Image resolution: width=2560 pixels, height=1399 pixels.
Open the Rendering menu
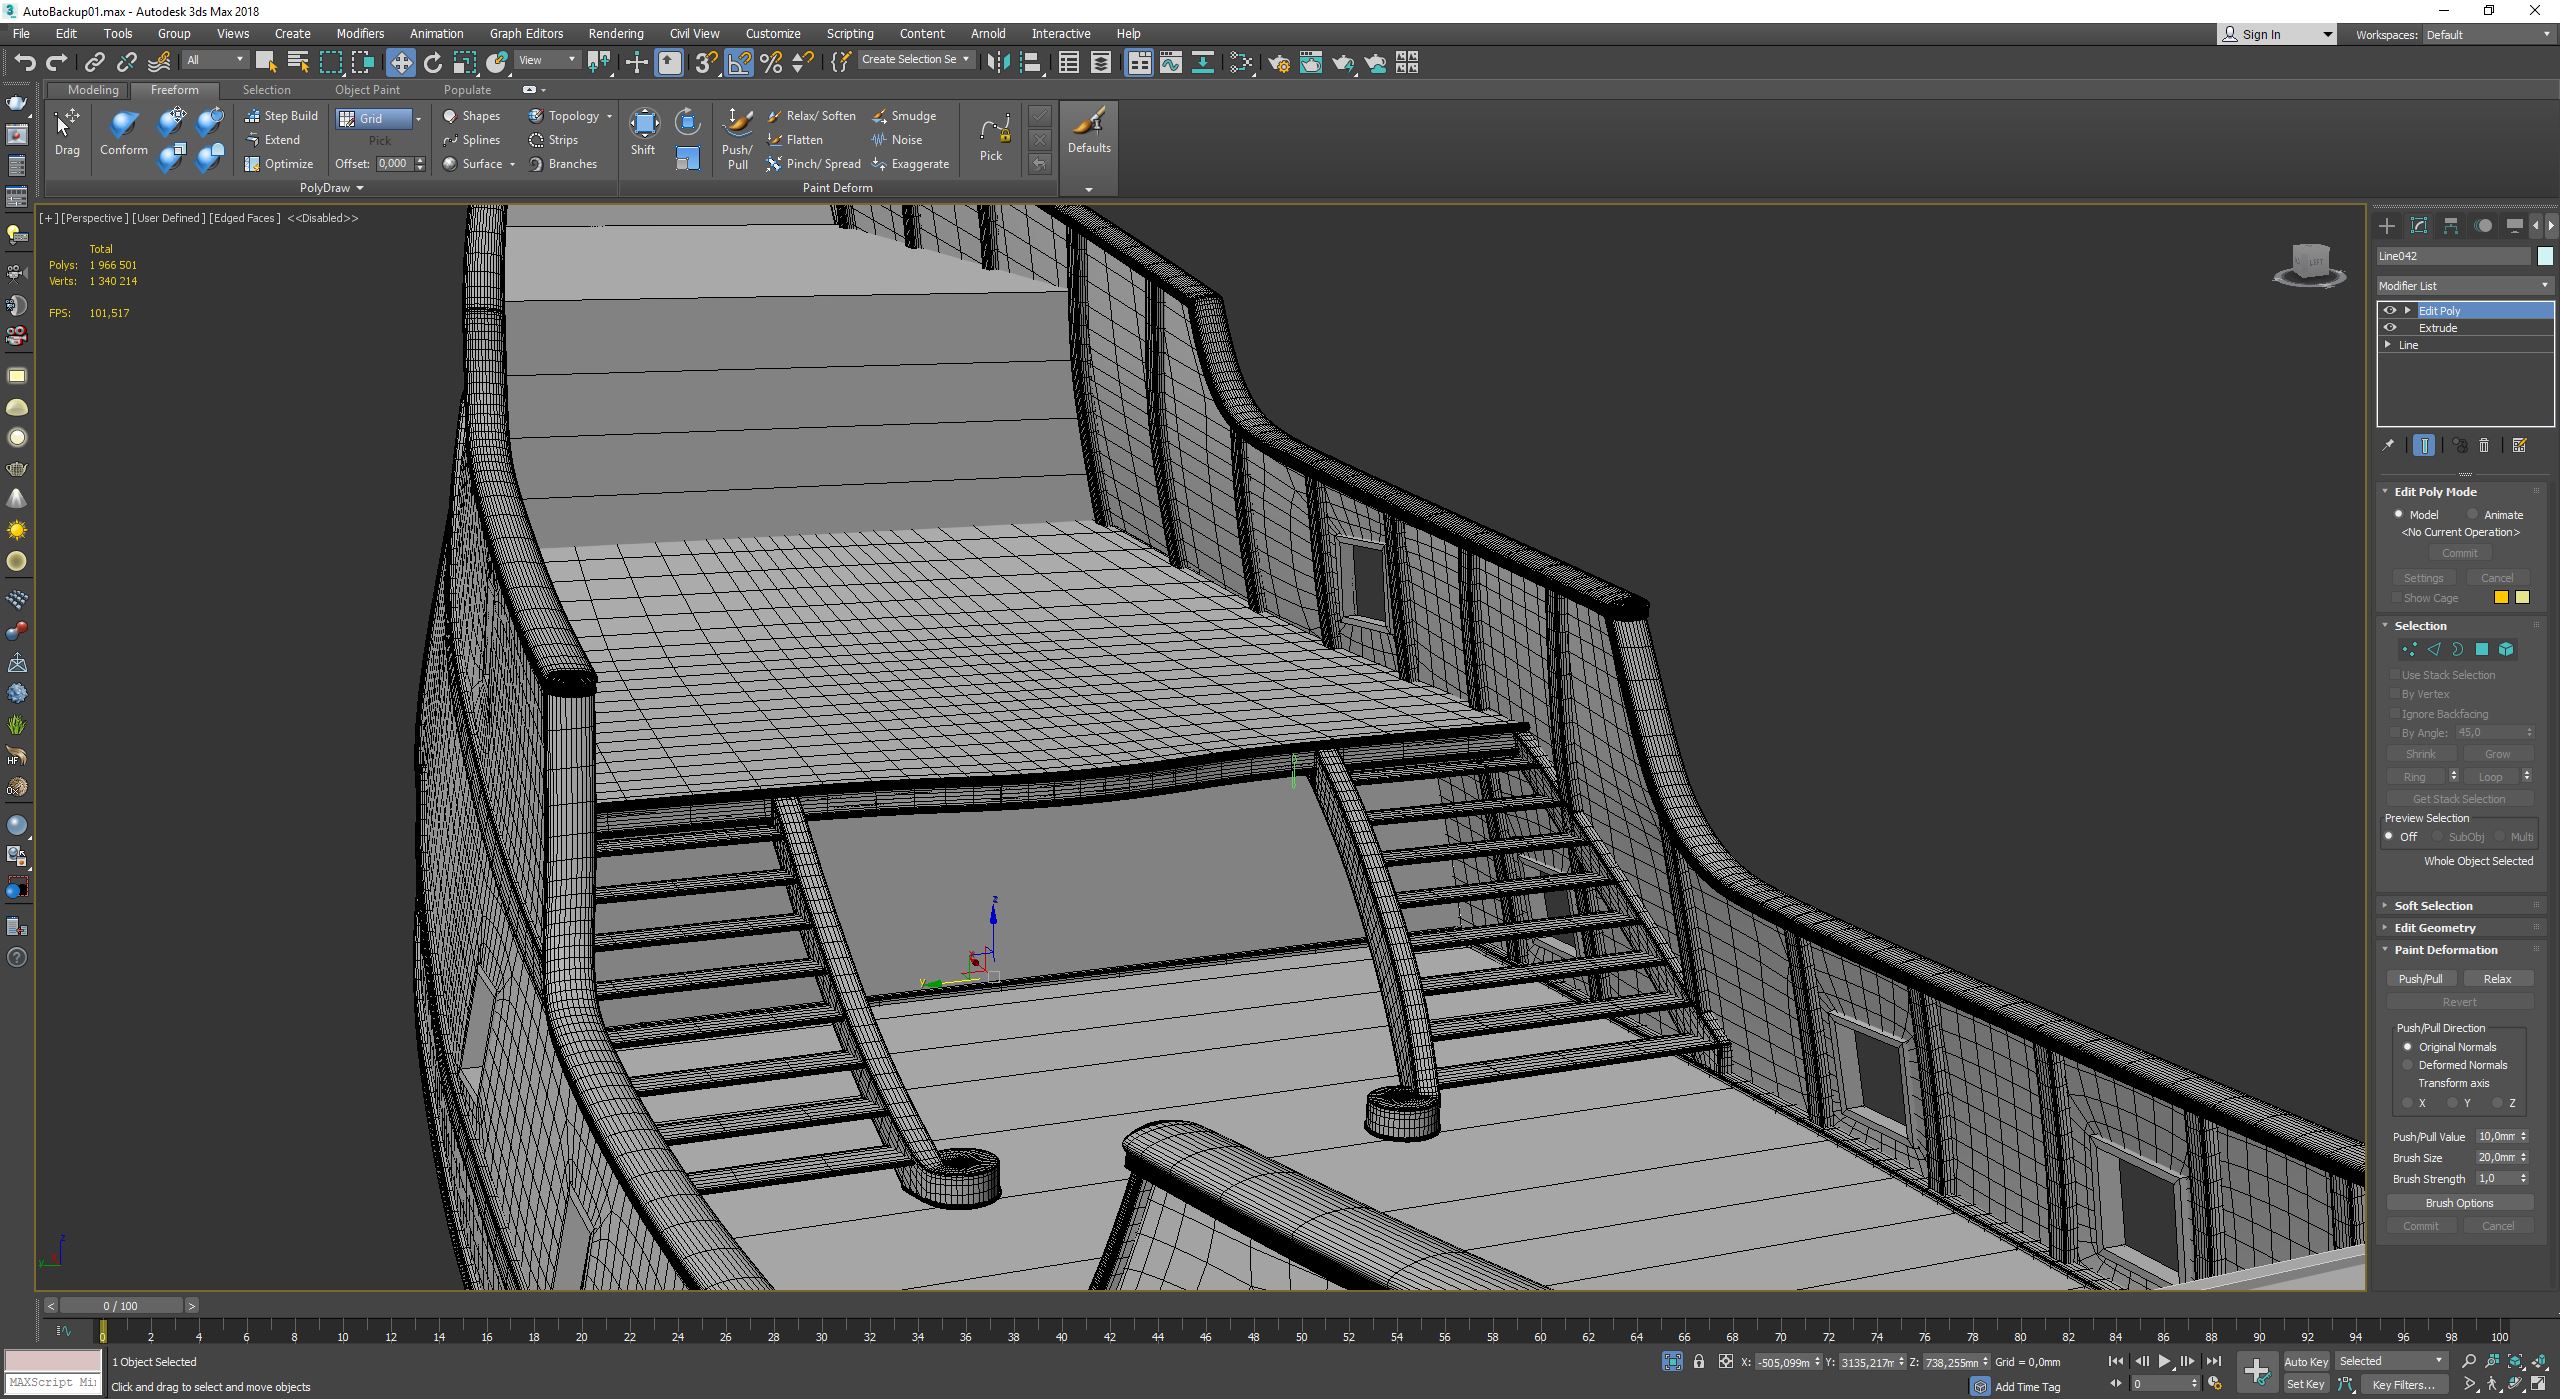[x=615, y=33]
